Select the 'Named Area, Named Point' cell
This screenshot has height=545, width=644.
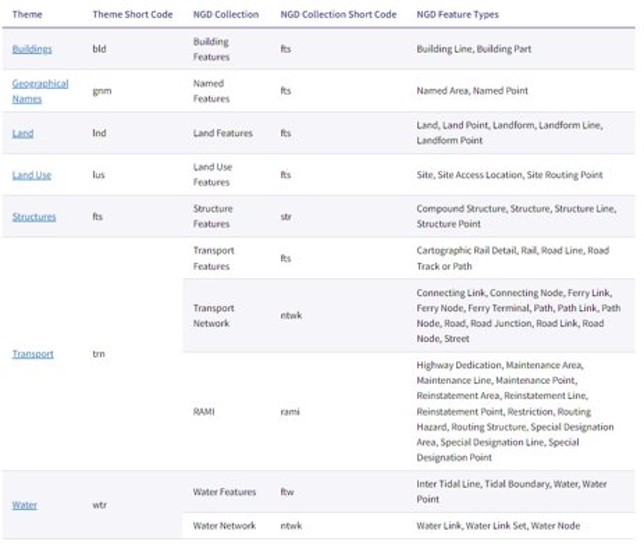coord(472,90)
